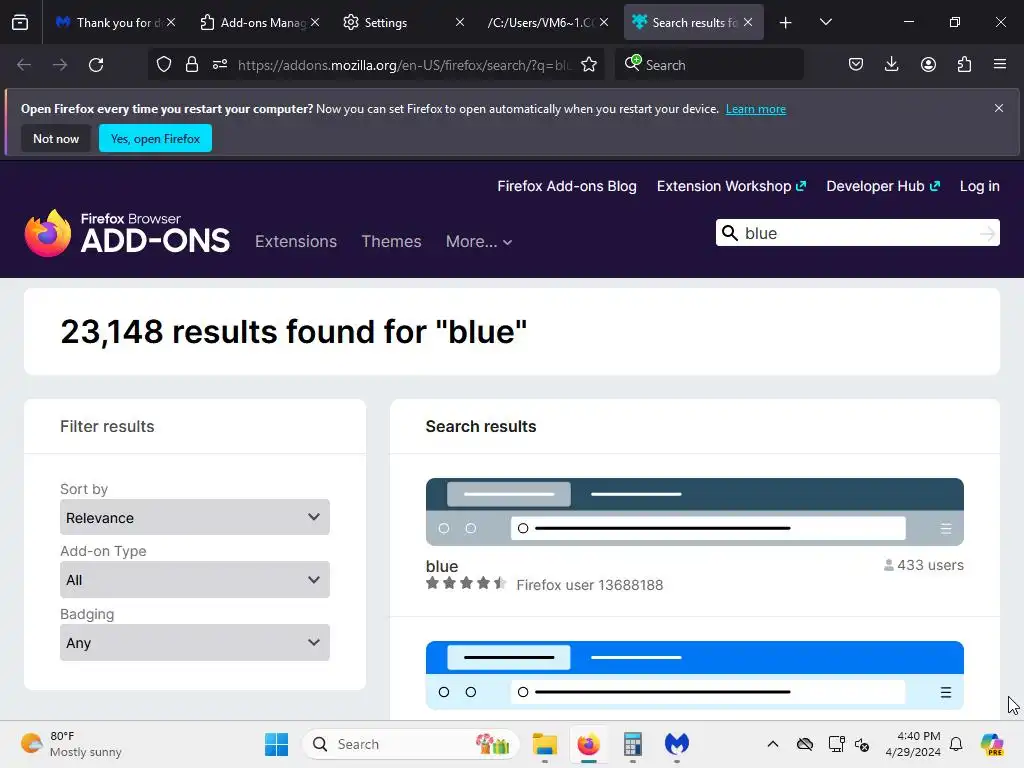Open the Firefox account icon
Screen dimensions: 1024x768
928,64
